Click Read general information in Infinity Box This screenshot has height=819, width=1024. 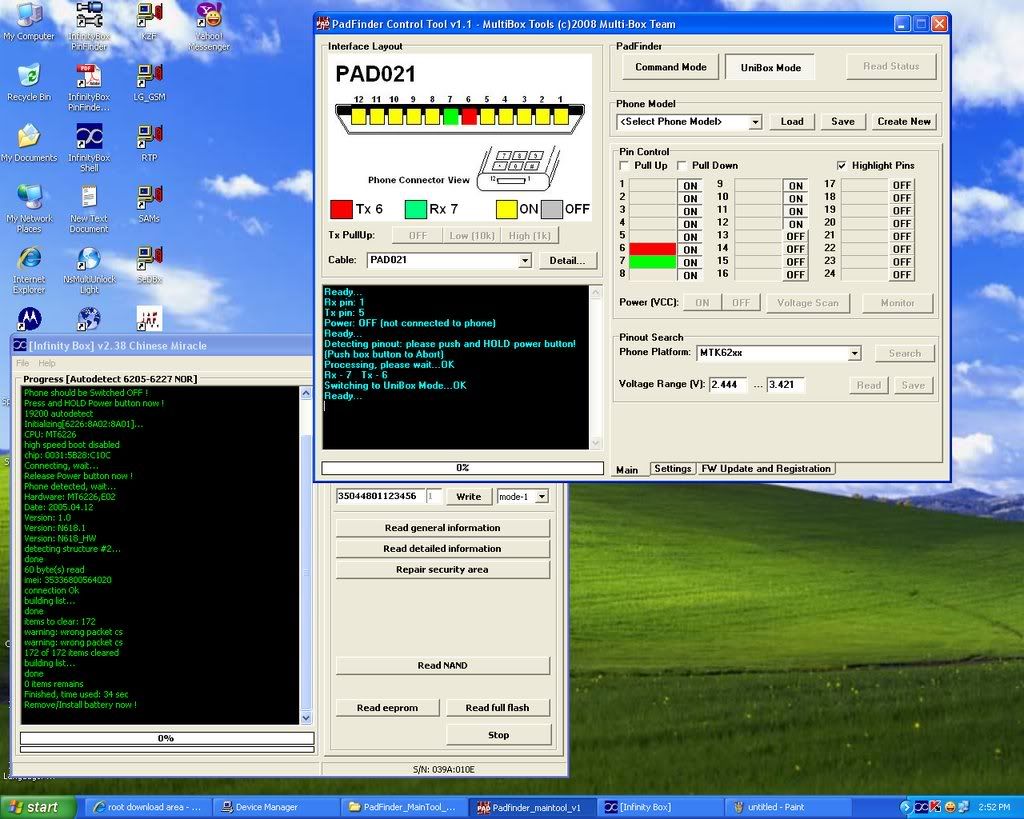443,528
